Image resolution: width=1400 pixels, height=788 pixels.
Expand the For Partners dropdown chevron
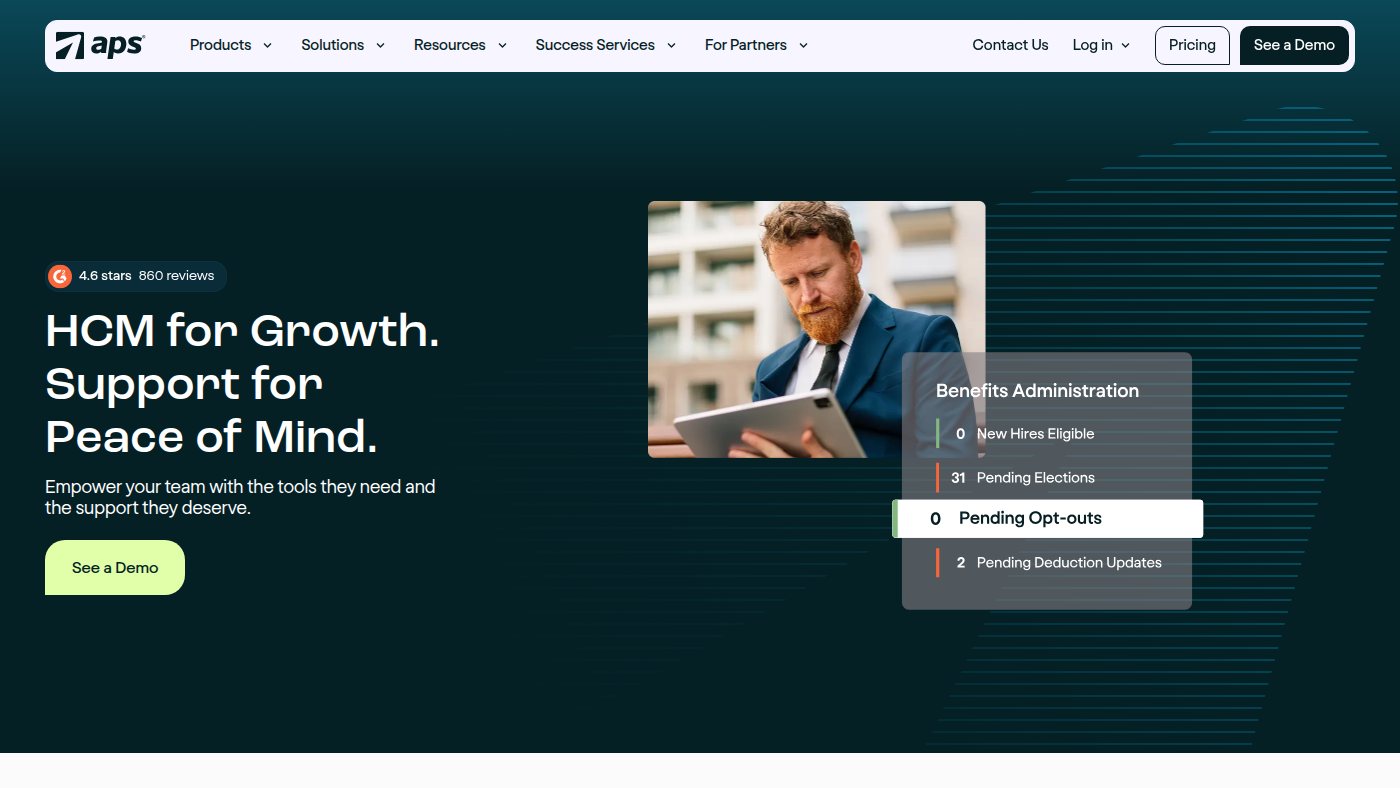point(803,45)
